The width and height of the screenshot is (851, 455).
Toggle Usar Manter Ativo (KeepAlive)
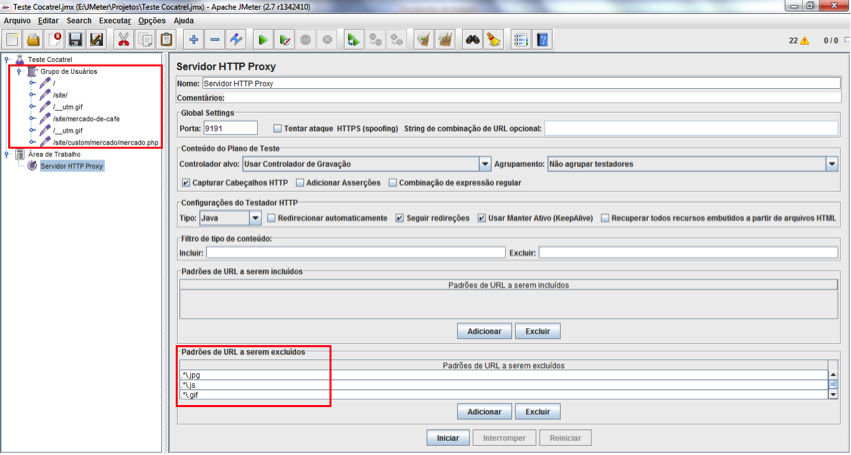[481, 218]
